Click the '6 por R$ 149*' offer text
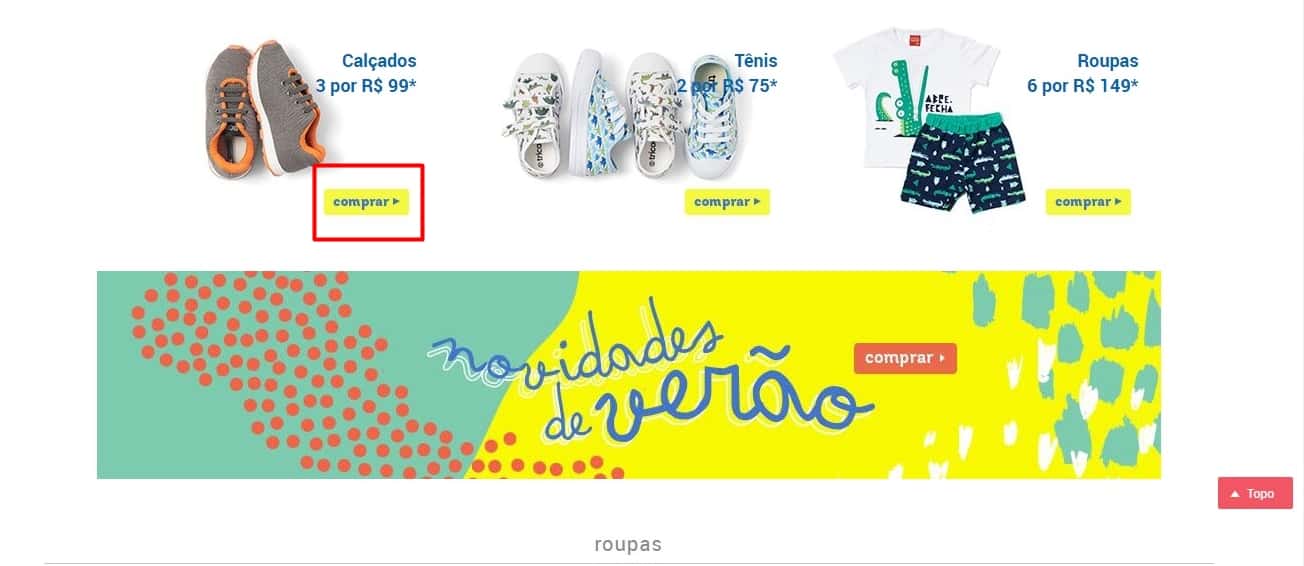The width and height of the screenshot is (1304, 566). [x=1083, y=86]
